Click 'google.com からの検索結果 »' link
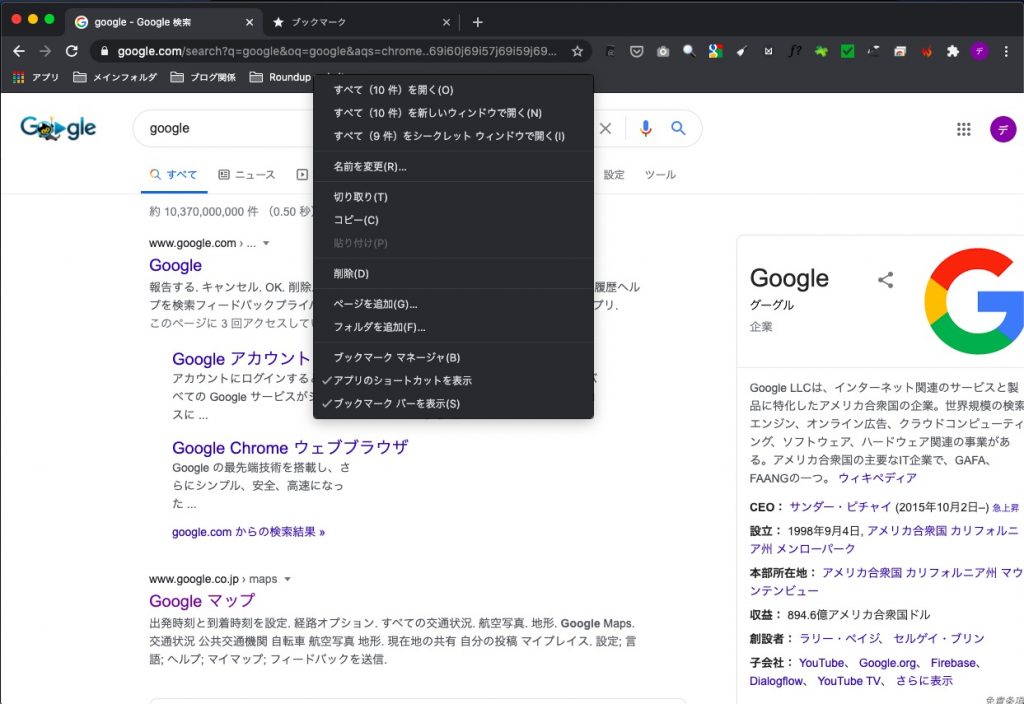The image size is (1024, 704). pos(248,532)
